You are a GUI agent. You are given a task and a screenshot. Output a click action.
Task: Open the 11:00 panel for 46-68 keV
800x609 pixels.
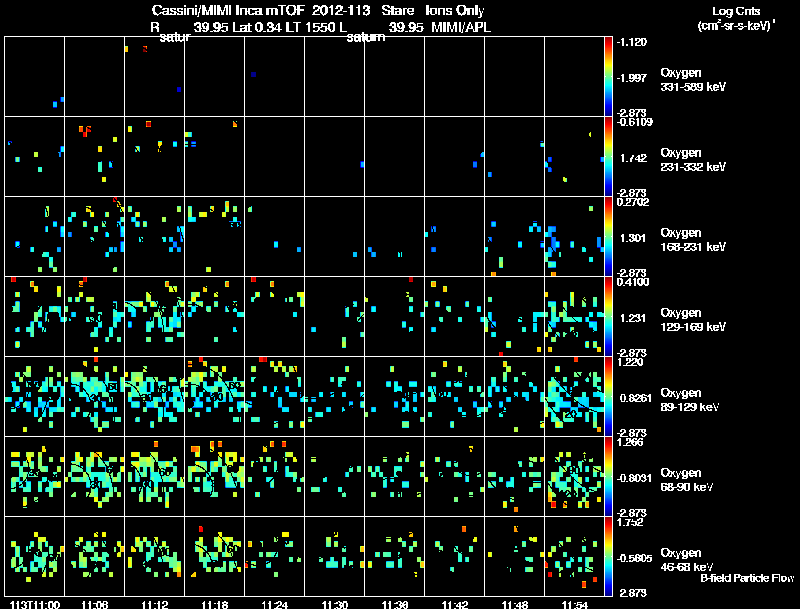35,556
